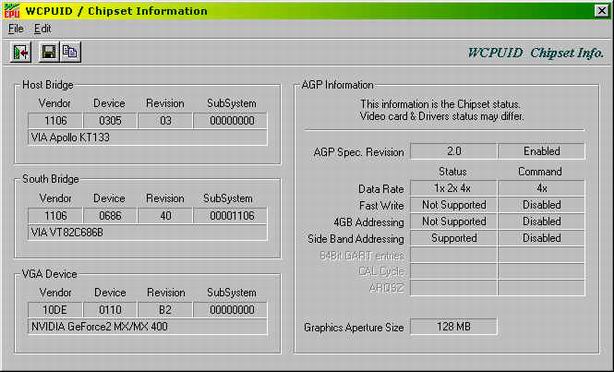Click AGP Spec. Revision value 2.0
This screenshot has height=372, width=614.
tap(454, 151)
